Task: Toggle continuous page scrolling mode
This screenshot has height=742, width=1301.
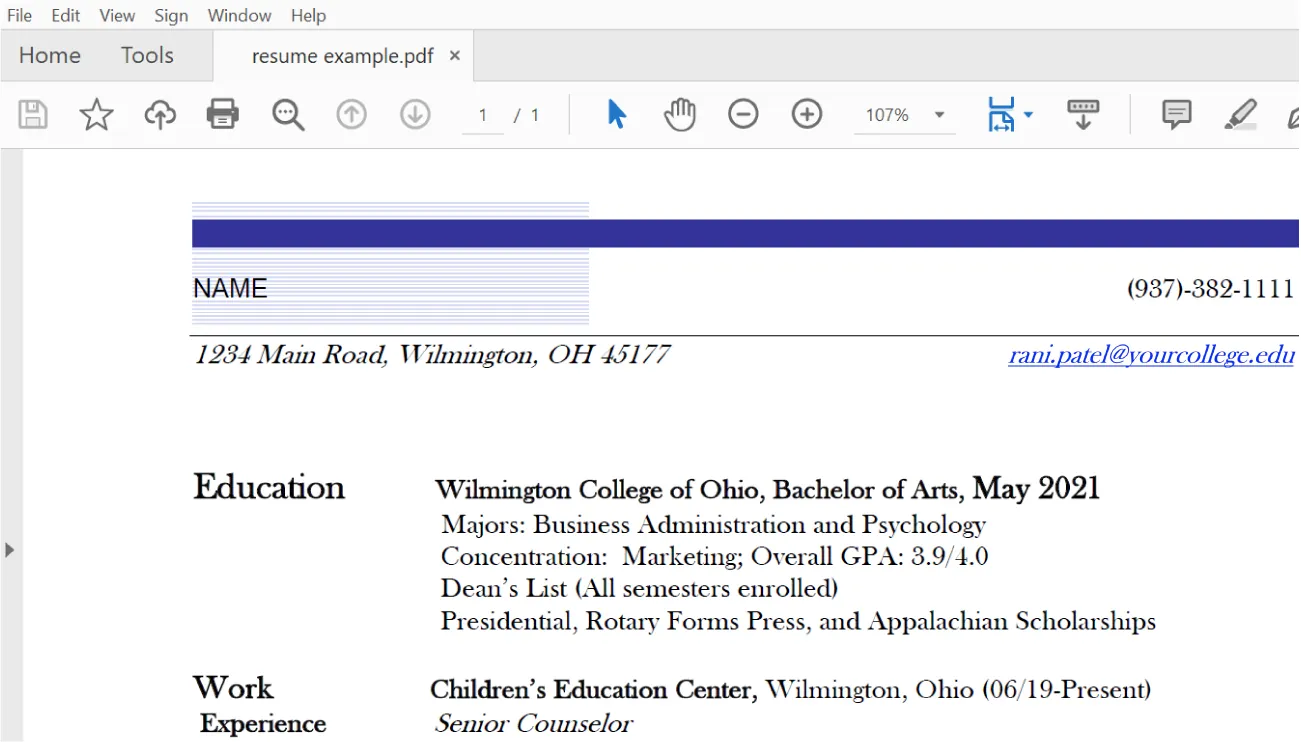Action: [1083, 114]
